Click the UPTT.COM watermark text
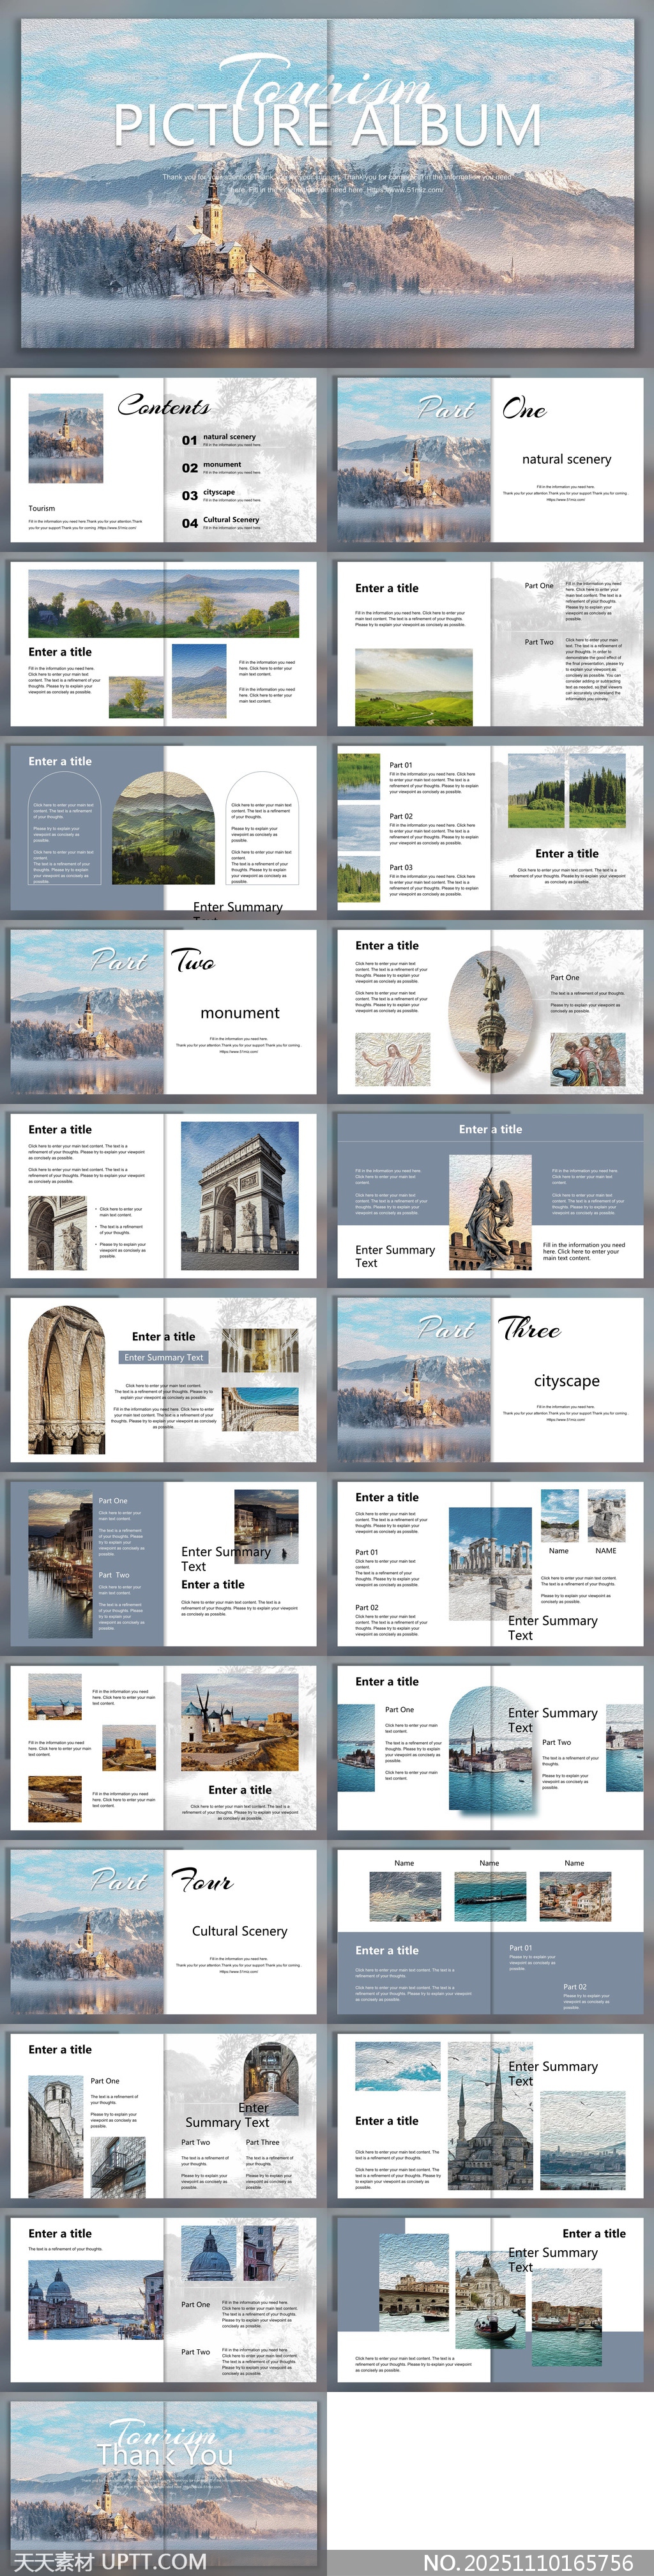The height and width of the screenshot is (2576, 654). coord(154,2561)
